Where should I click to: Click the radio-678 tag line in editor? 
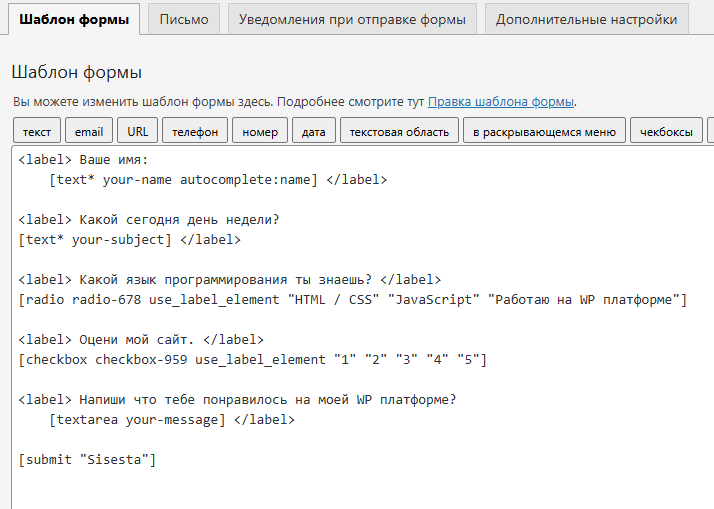352,300
